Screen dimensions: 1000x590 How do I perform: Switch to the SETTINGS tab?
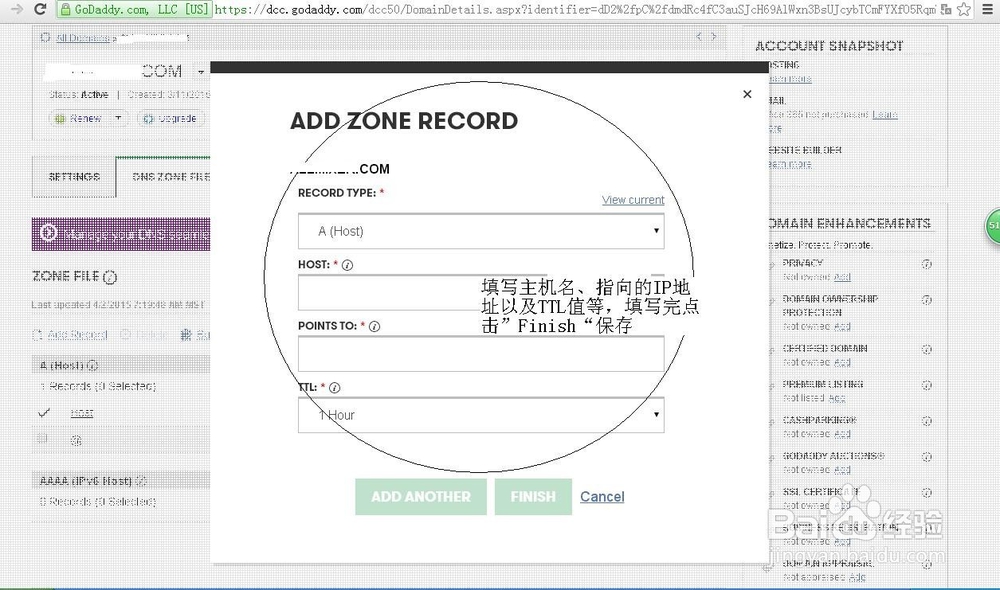click(x=73, y=177)
